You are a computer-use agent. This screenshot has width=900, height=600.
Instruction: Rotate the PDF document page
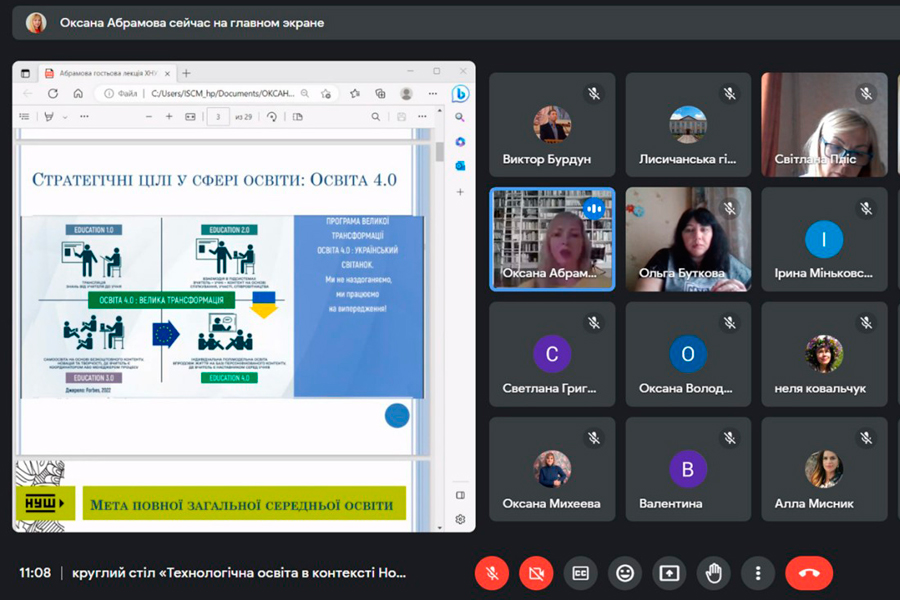point(272,117)
